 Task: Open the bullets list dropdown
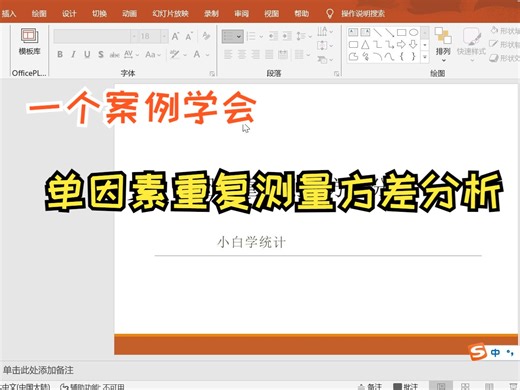click(x=239, y=36)
